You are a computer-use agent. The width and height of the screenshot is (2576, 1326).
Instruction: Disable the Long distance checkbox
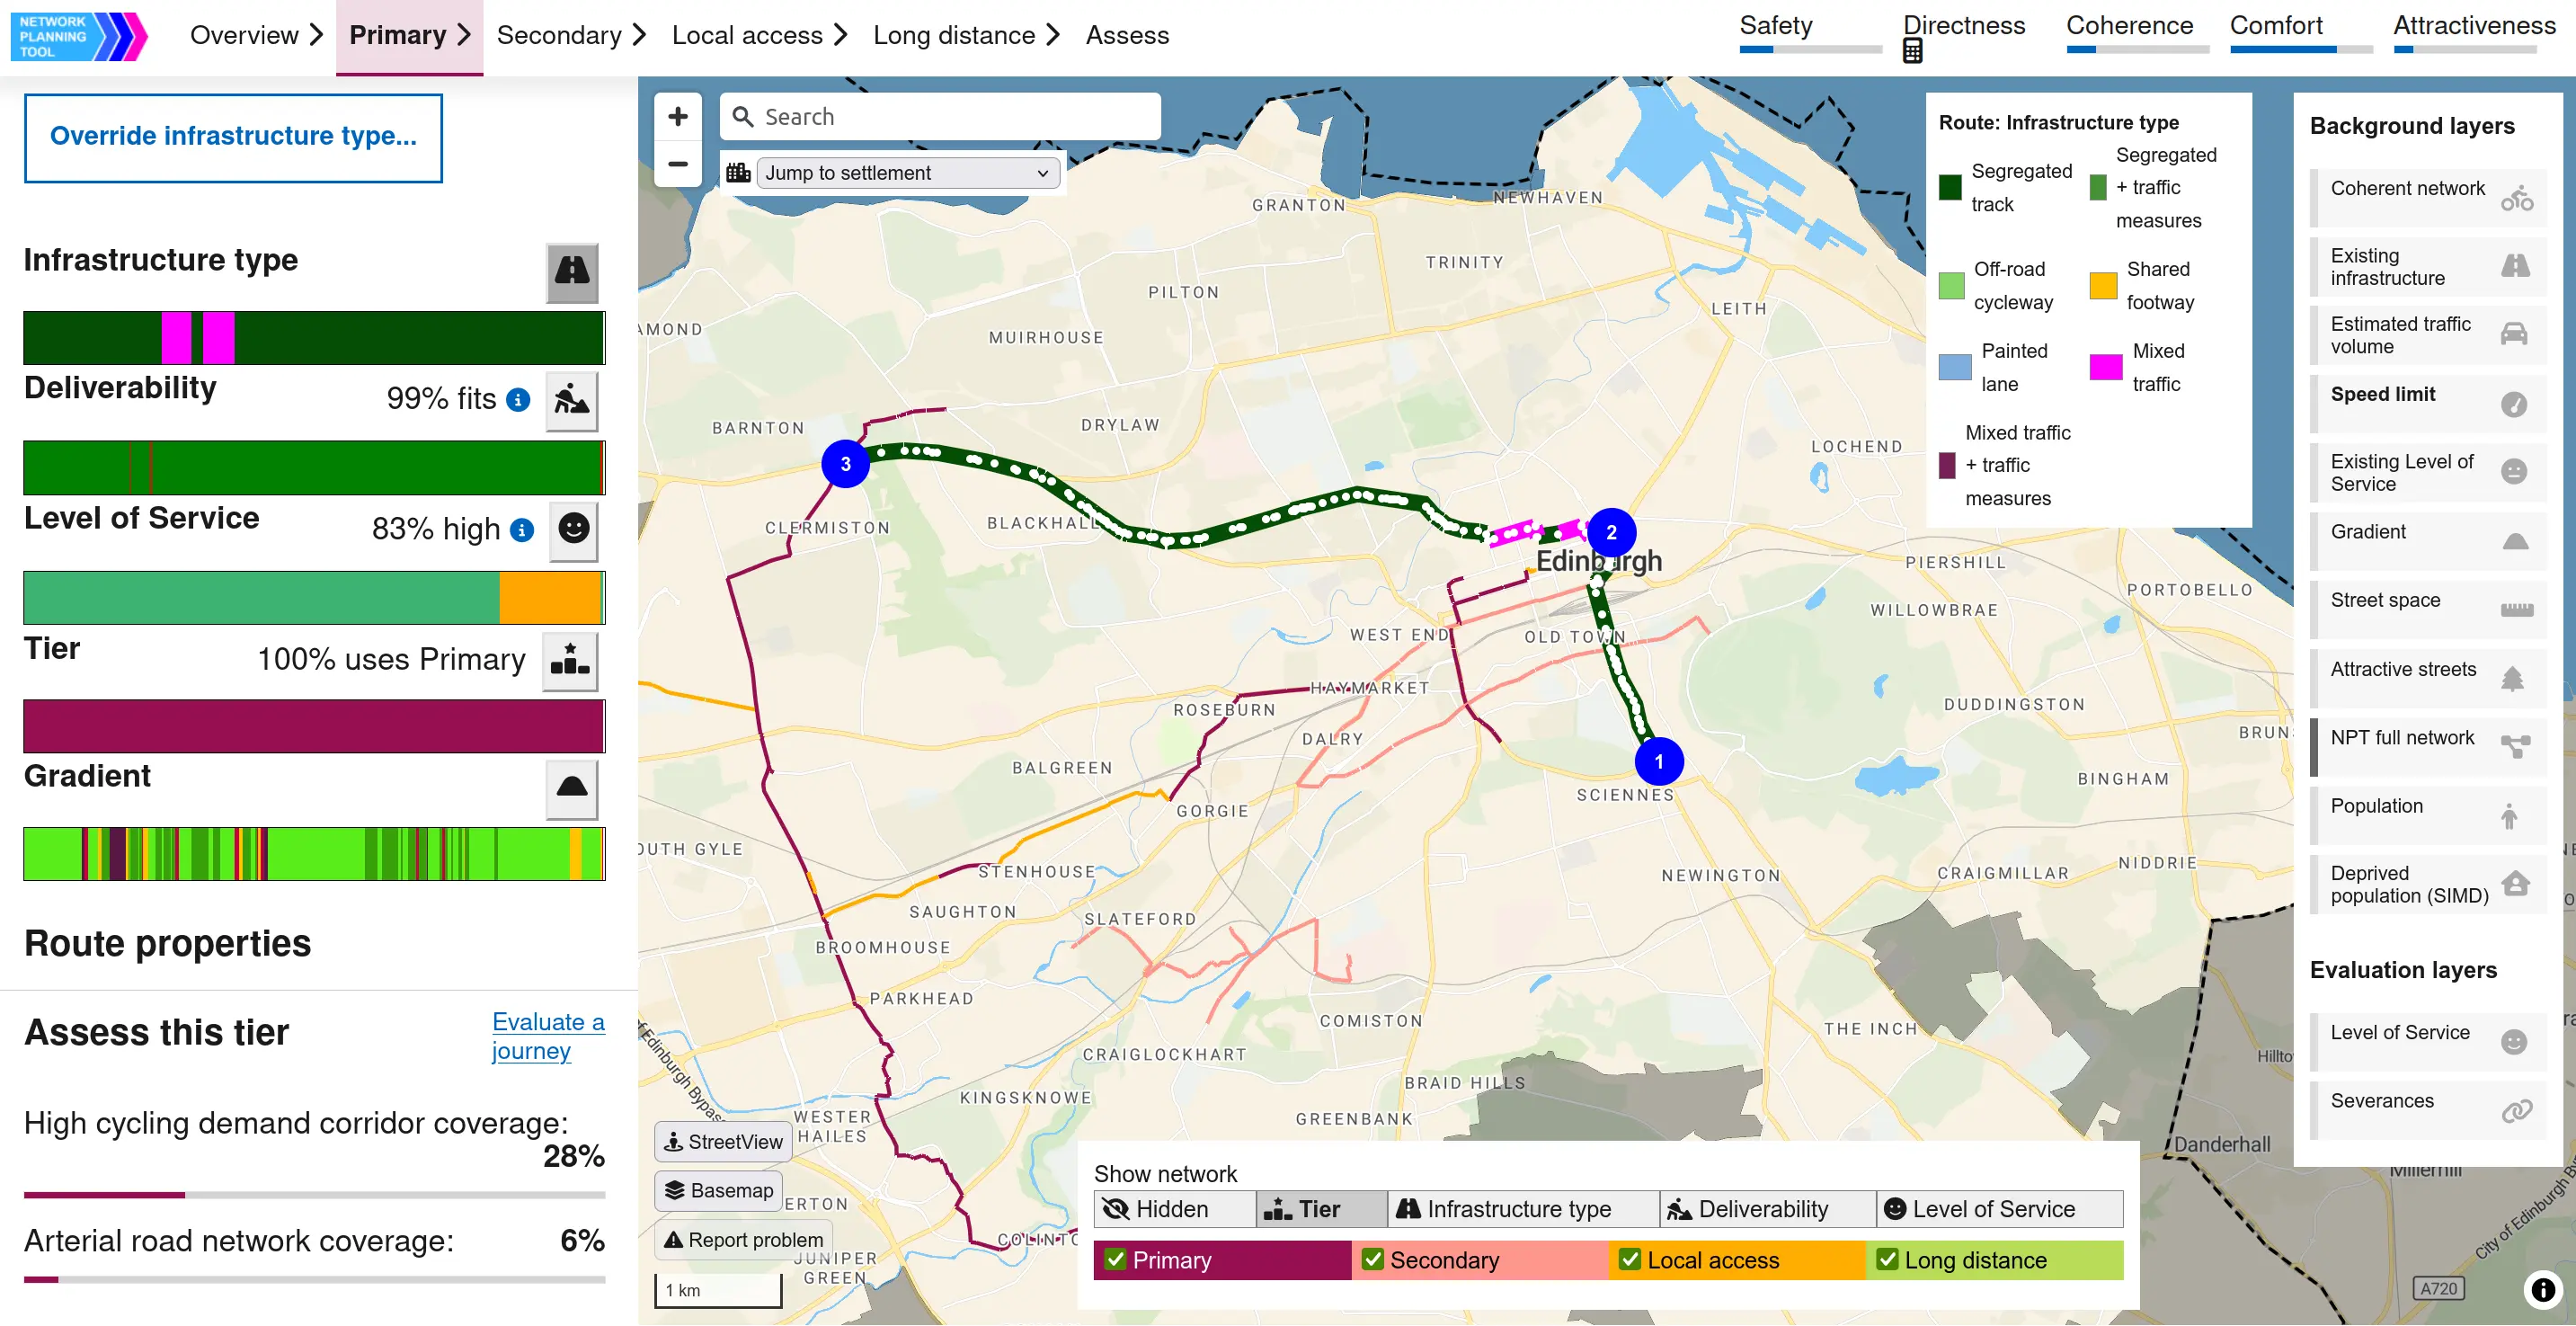pyautogui.click(x=1887, y=1259)
